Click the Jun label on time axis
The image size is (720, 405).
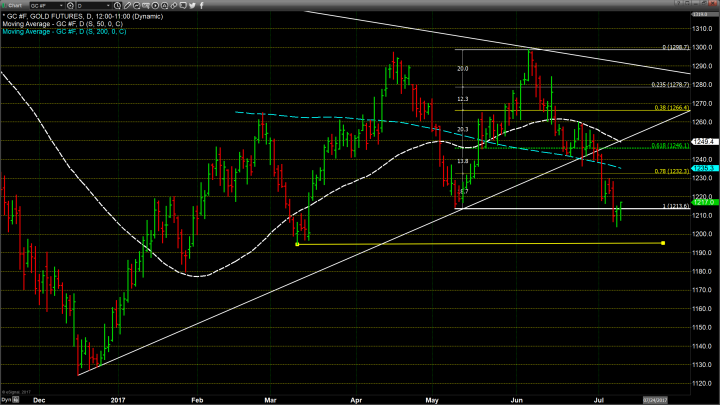pyautogui.click(x=517, y=400)
